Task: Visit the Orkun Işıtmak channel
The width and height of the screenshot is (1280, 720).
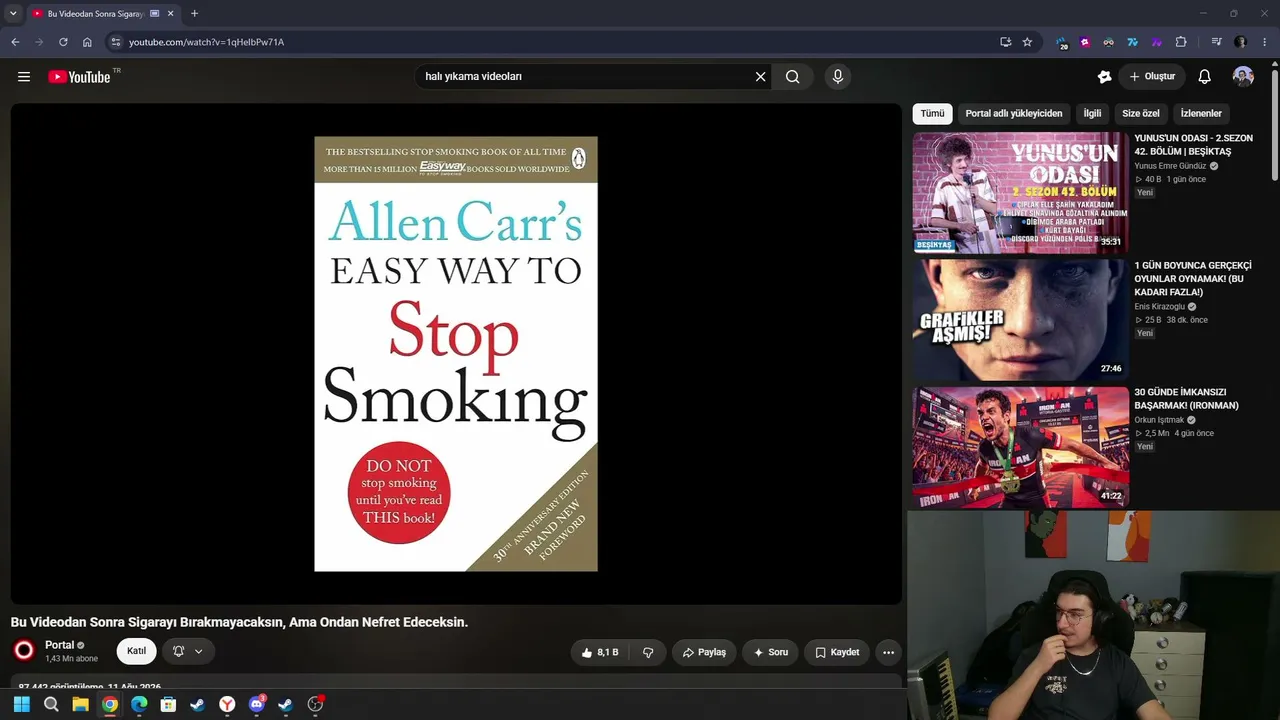Action: point(1158,420)
